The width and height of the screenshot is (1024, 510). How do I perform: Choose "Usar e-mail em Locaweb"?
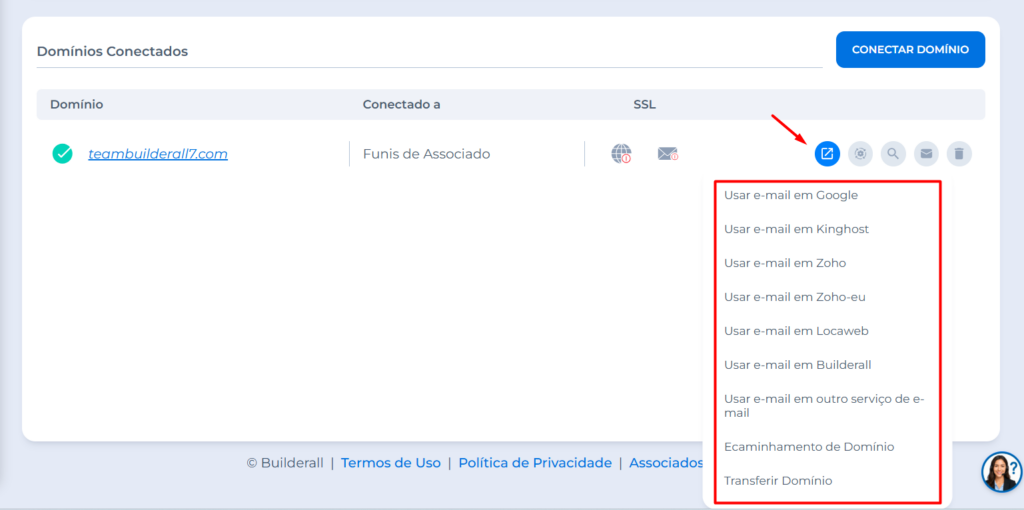point(796,331)
